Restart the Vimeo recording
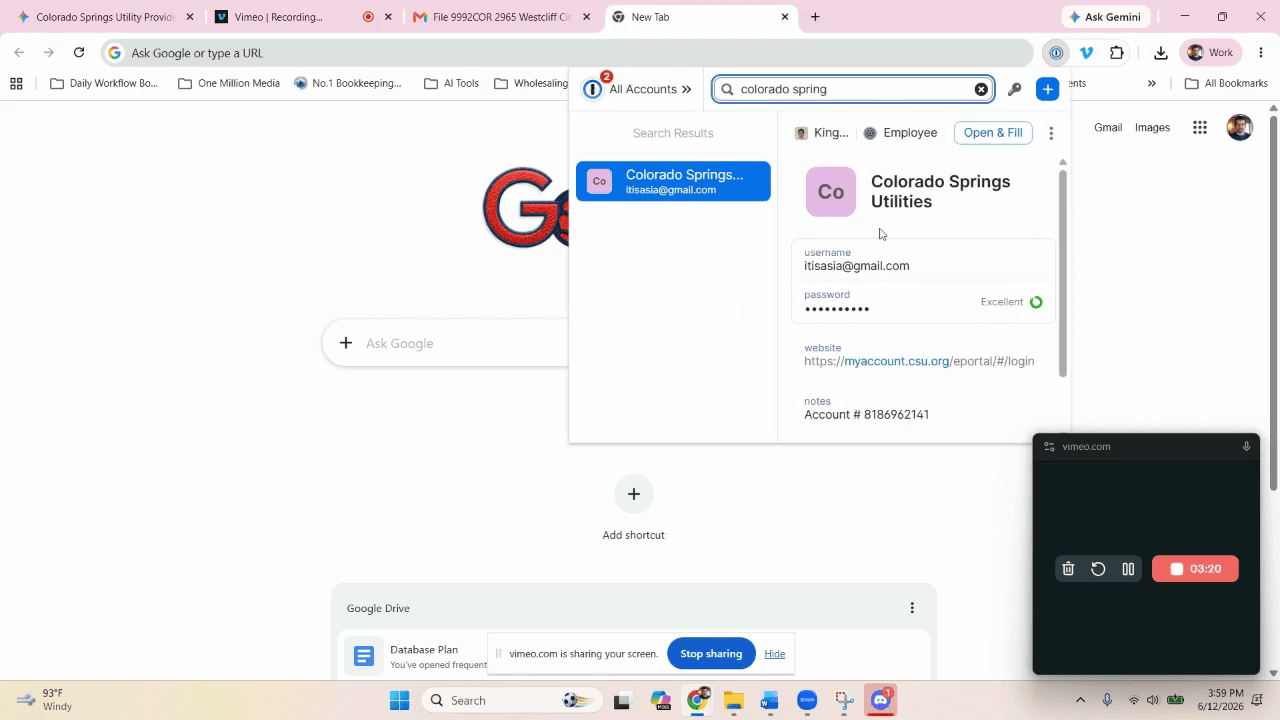1280x720 pixels. (x=1098, y=569)
